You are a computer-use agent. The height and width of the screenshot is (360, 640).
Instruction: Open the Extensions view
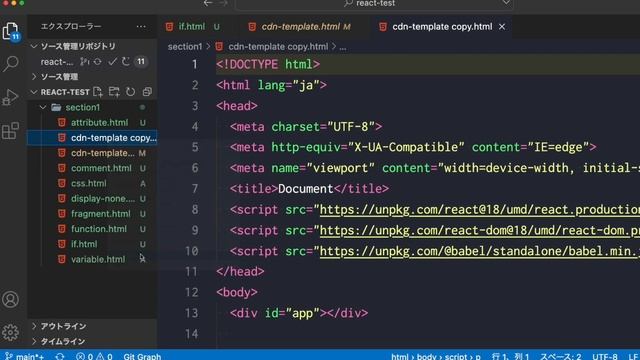[11, 131]
